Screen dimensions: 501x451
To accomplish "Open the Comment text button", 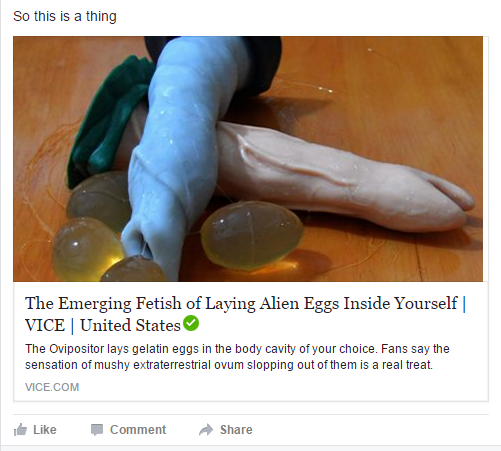I will tap(138, 430).
